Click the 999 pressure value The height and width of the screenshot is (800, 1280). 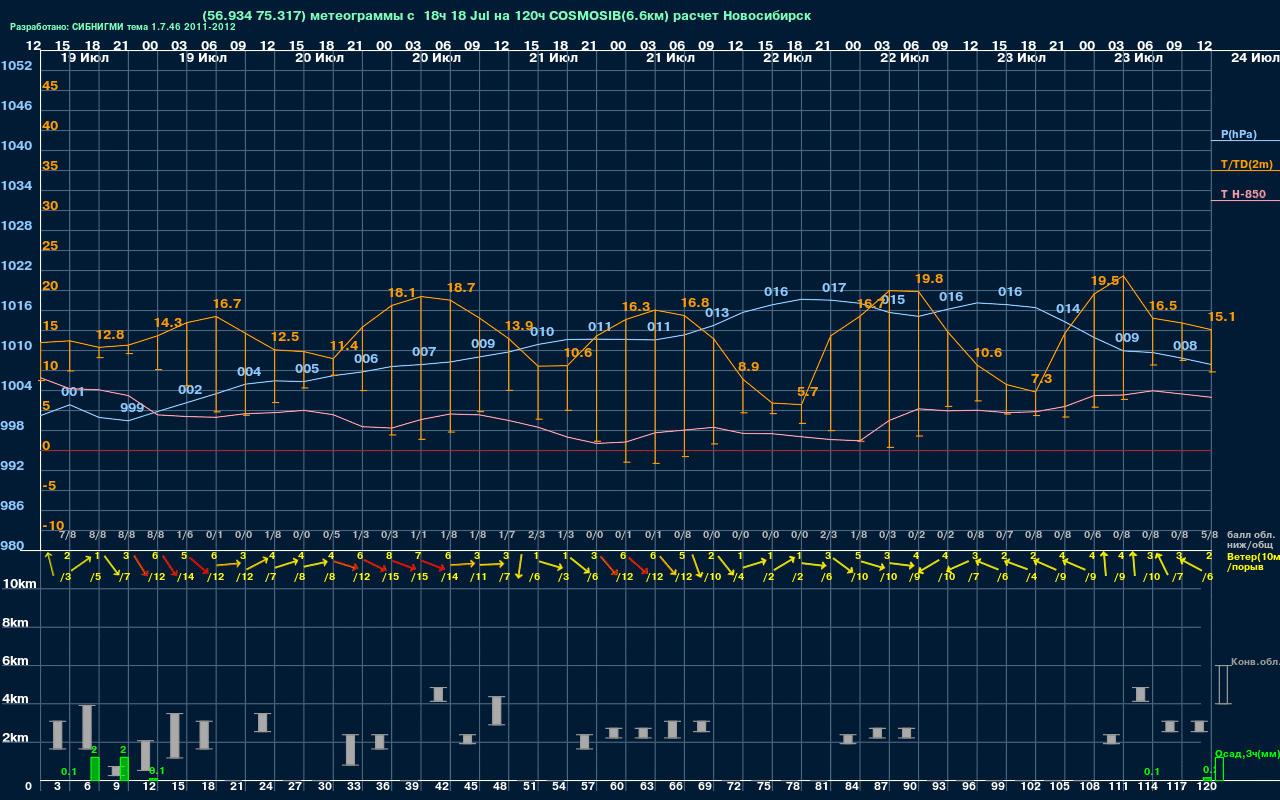tap(132, 408)
